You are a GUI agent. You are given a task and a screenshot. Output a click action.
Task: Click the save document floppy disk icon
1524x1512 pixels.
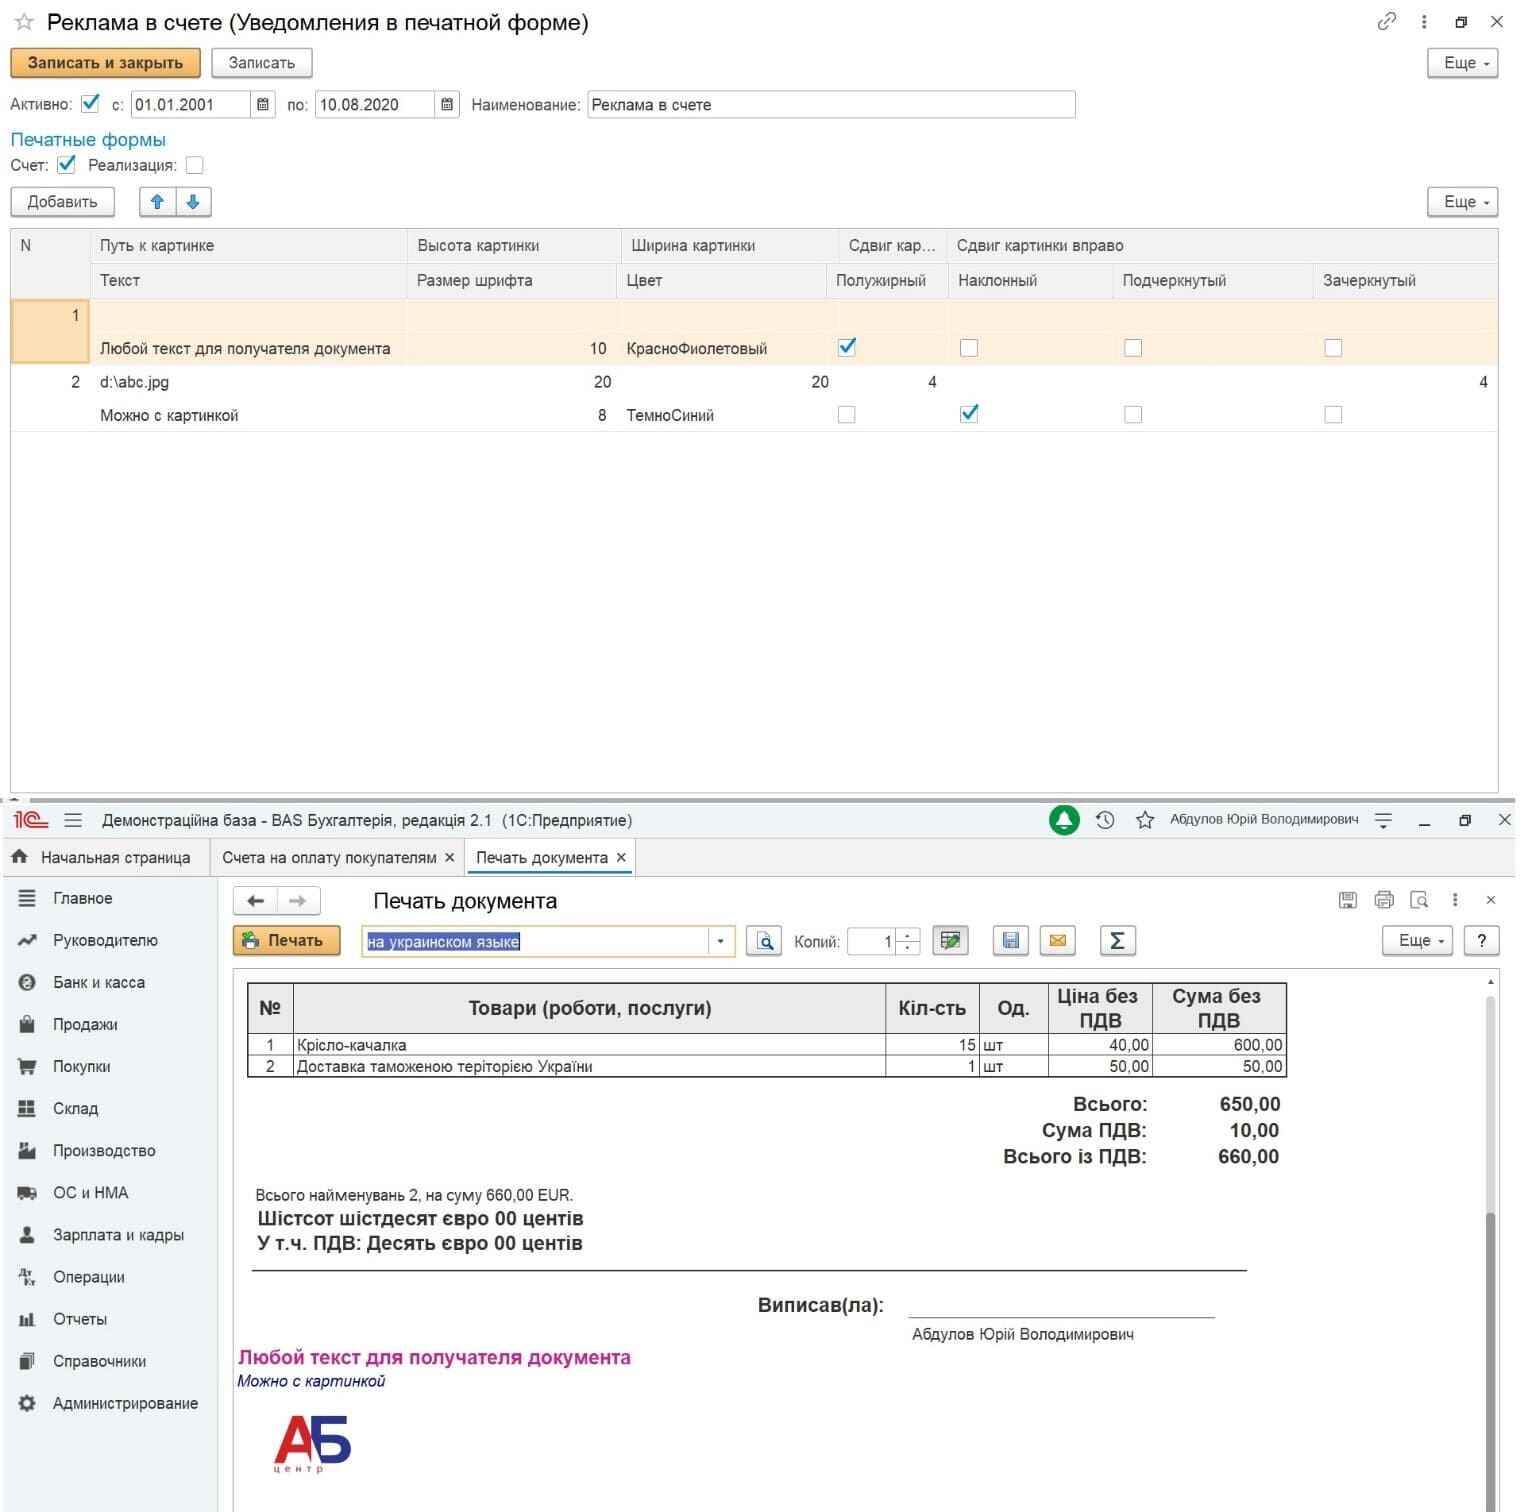click(1010, 941)
